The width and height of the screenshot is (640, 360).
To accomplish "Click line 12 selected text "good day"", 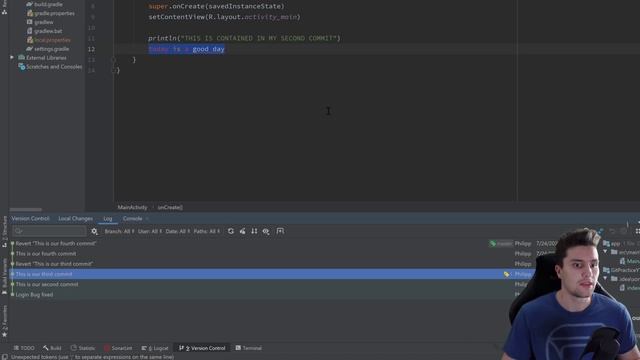I will click(x=208, y=49).
